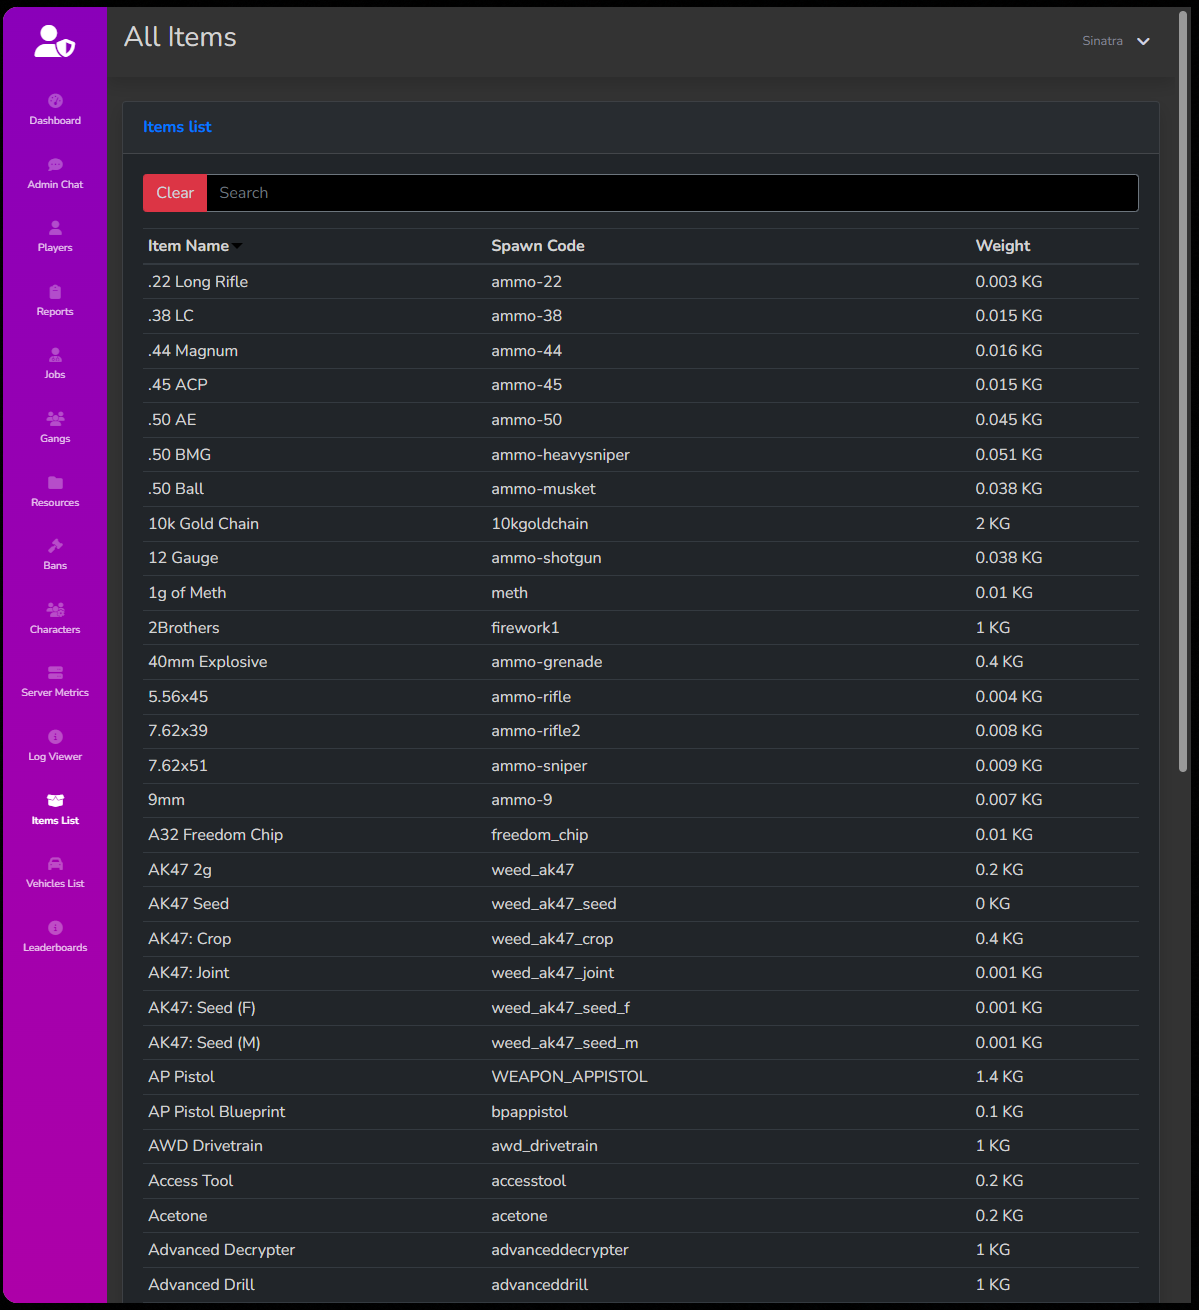
Task: Click the 2 KG weight value
Action: 993,524
